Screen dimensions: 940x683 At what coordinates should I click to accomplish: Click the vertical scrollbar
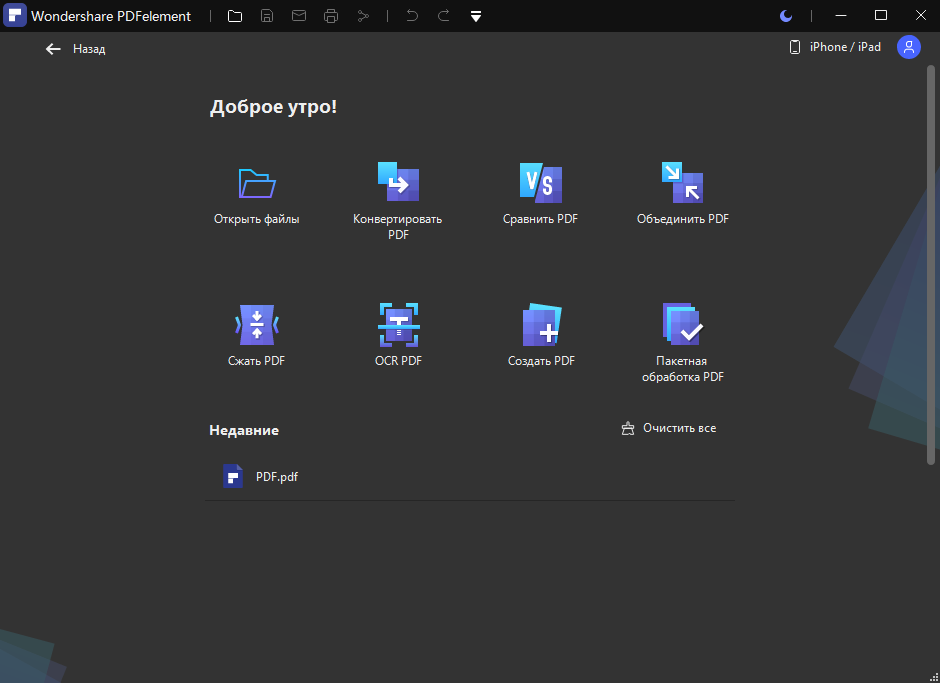931,264
